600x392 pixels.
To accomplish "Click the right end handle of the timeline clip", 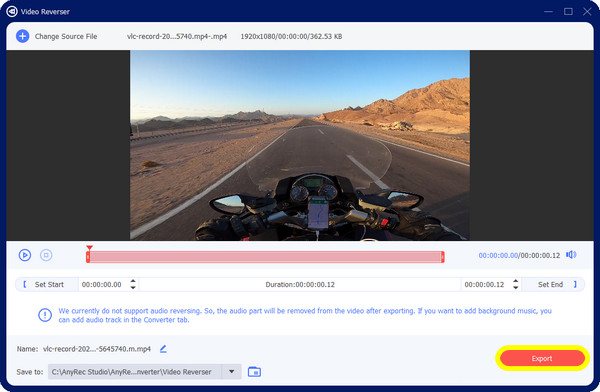I will click(x=443, y=257).
